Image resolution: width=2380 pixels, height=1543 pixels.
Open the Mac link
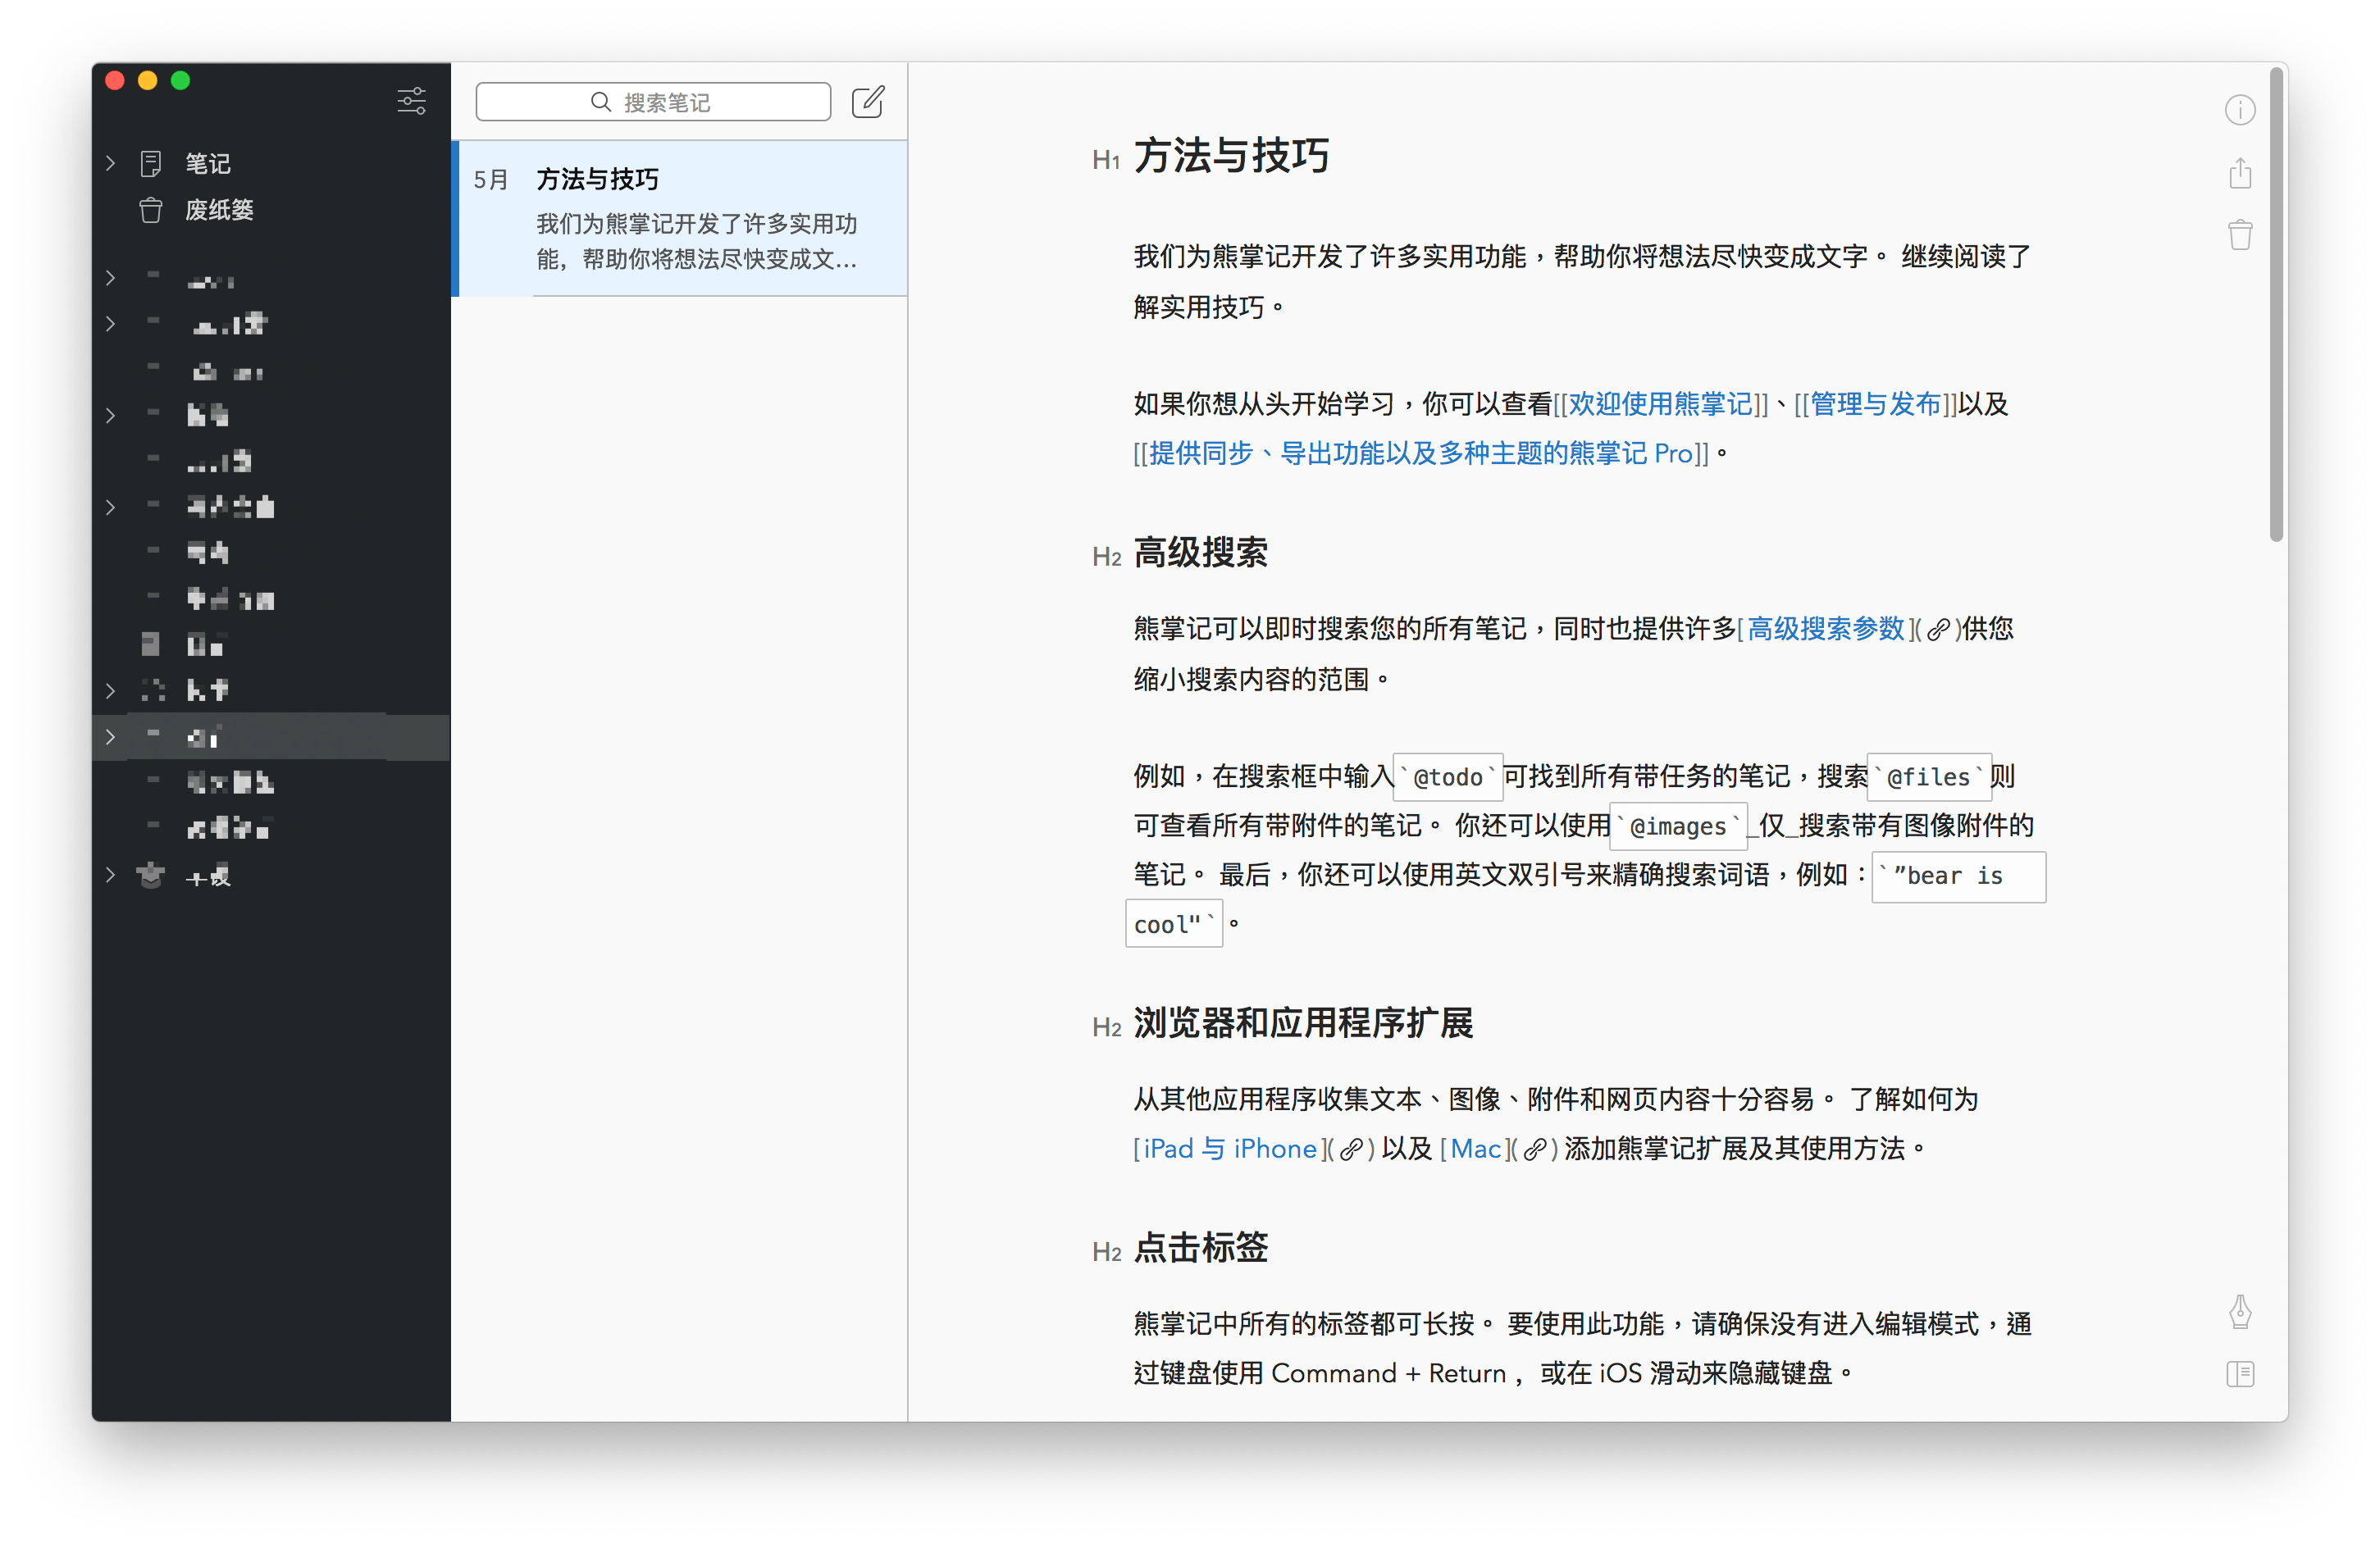pyautogui.click(x=1476, y=1149)
